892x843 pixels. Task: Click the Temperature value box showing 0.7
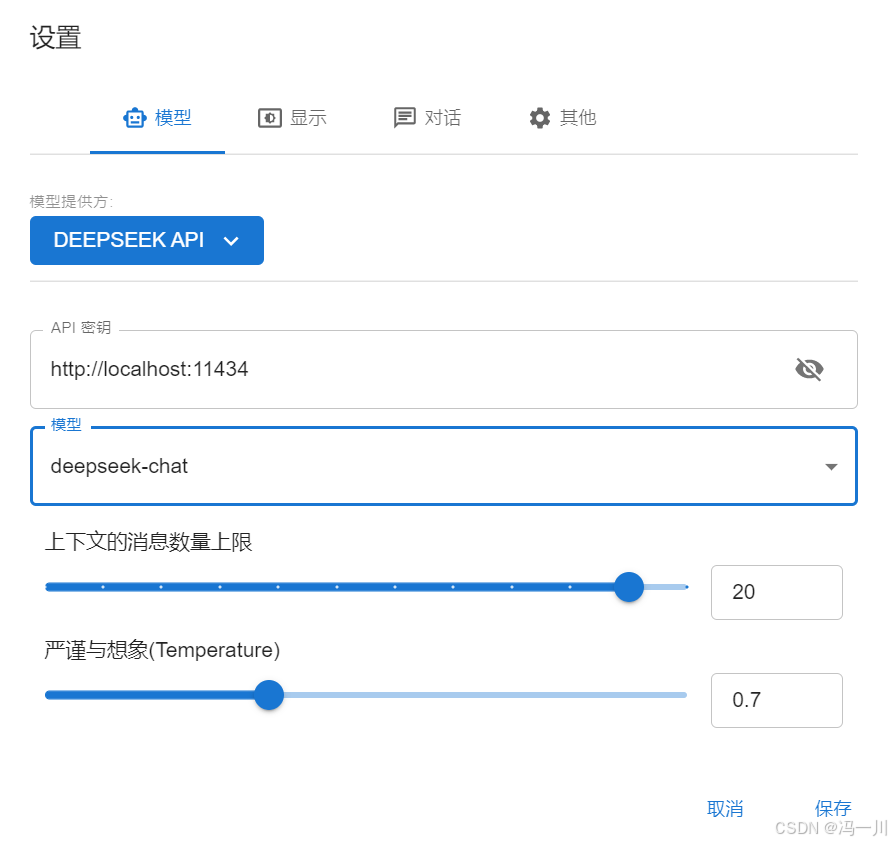(777, 700)
